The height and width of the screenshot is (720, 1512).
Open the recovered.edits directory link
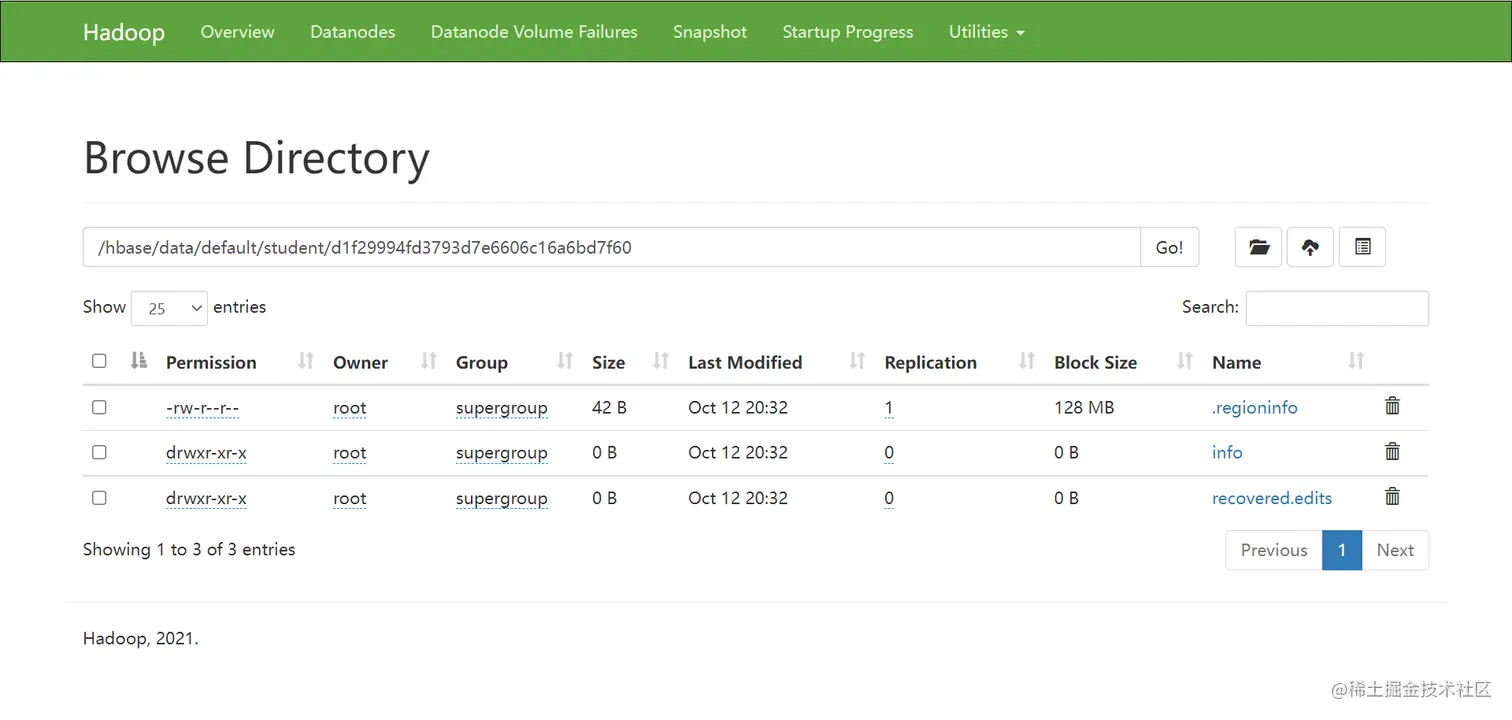1272,498
